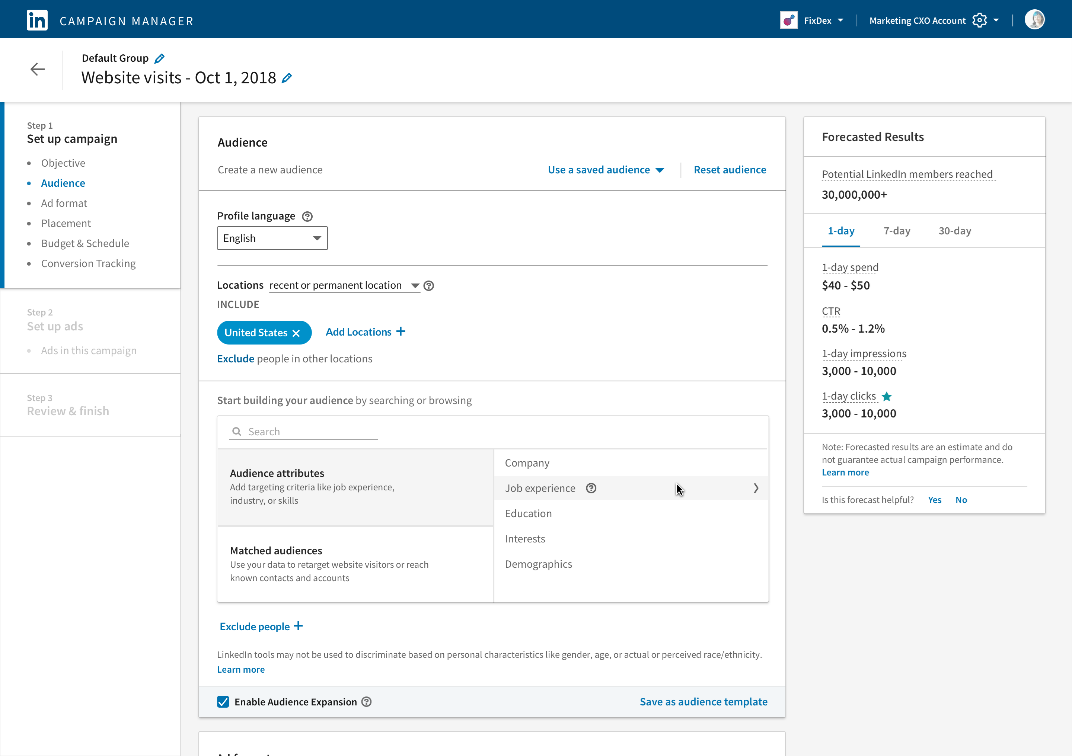Expand Use a saved audience dropdown
The height and width of the screenshot is (756, 1072).
(x=606, y=170)
